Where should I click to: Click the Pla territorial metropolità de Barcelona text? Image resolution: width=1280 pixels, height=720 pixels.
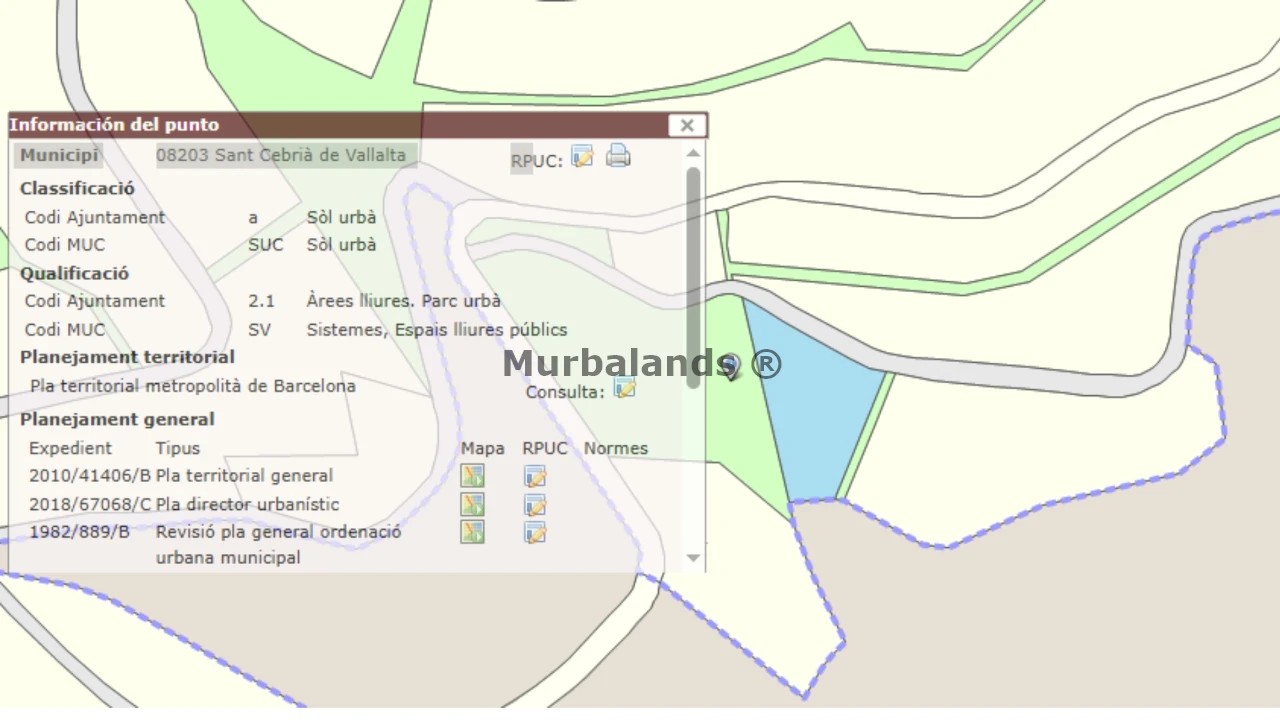point(192,386)
